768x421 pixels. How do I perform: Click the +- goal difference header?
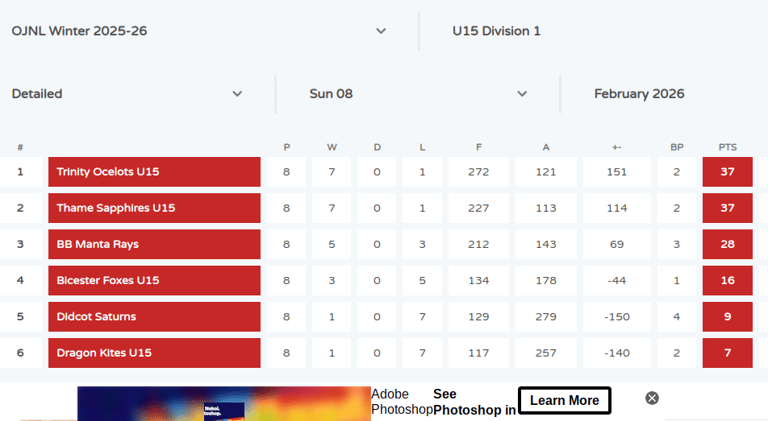[x=617, y=147]
